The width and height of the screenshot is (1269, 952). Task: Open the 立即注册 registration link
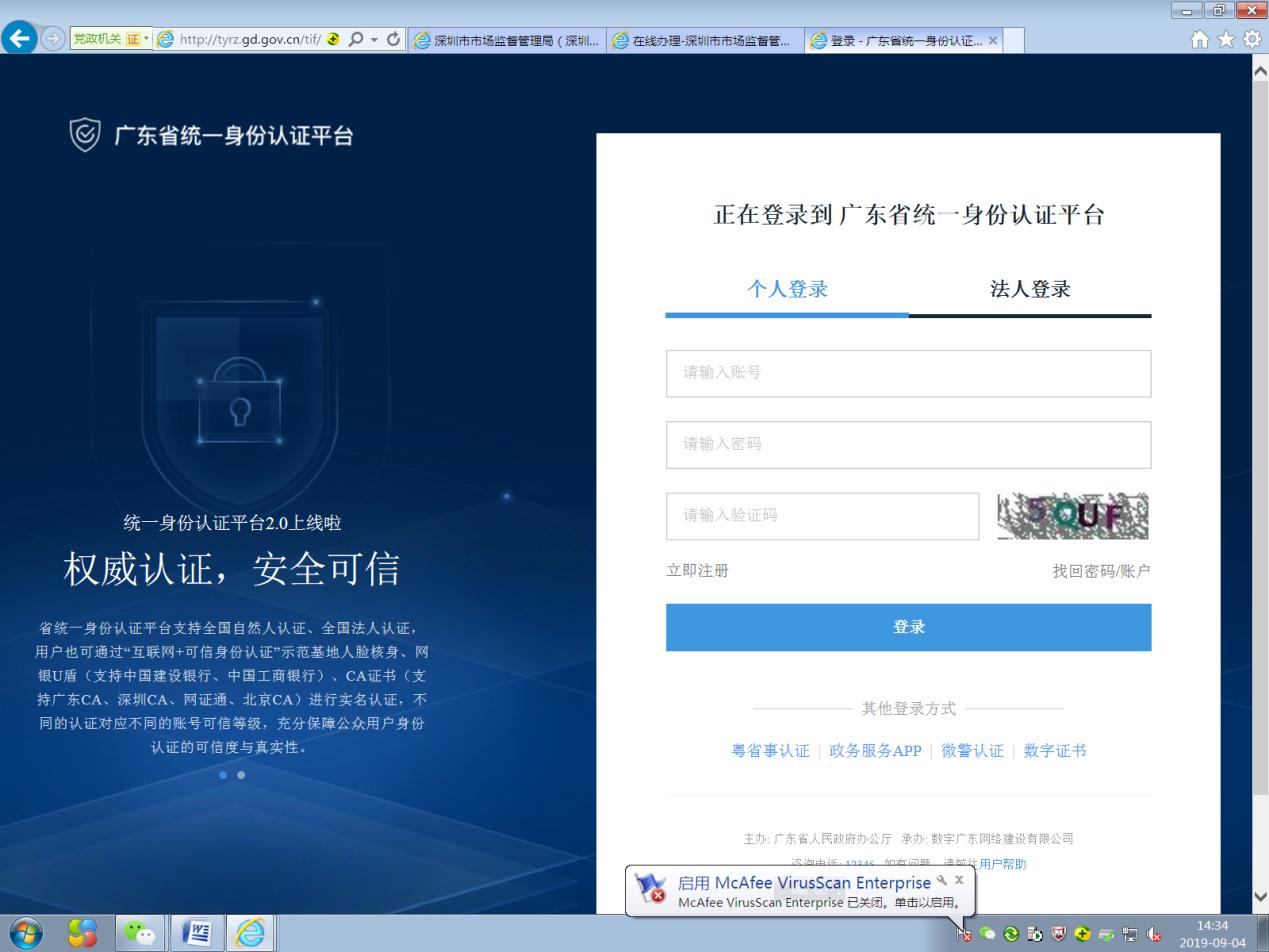tap(696, 571)
